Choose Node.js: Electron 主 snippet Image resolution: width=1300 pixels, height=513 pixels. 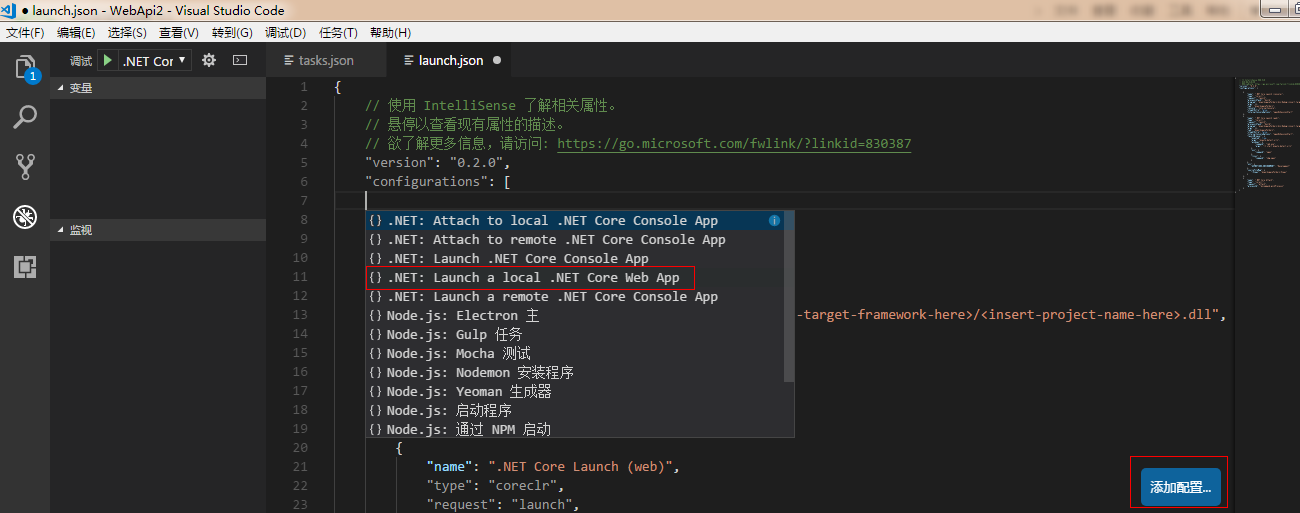click(x=580, y=315)
